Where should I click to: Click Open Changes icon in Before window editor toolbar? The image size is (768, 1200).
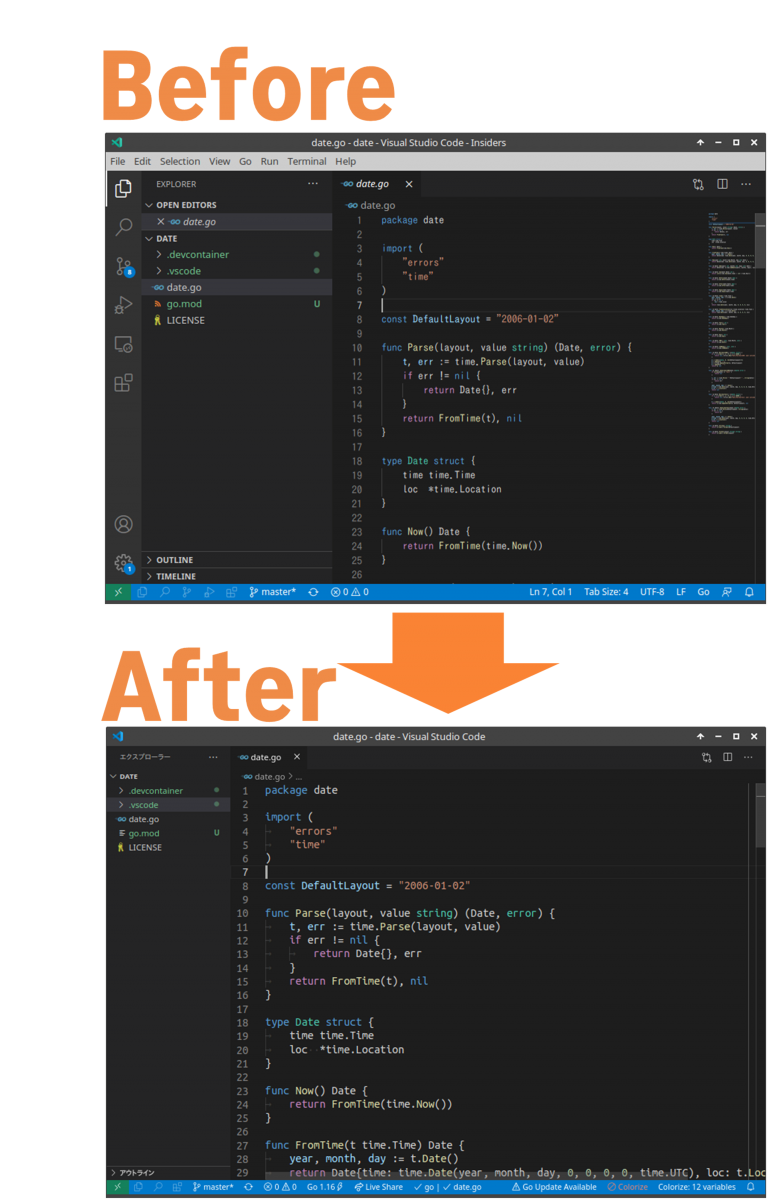[x=698, y=184]
